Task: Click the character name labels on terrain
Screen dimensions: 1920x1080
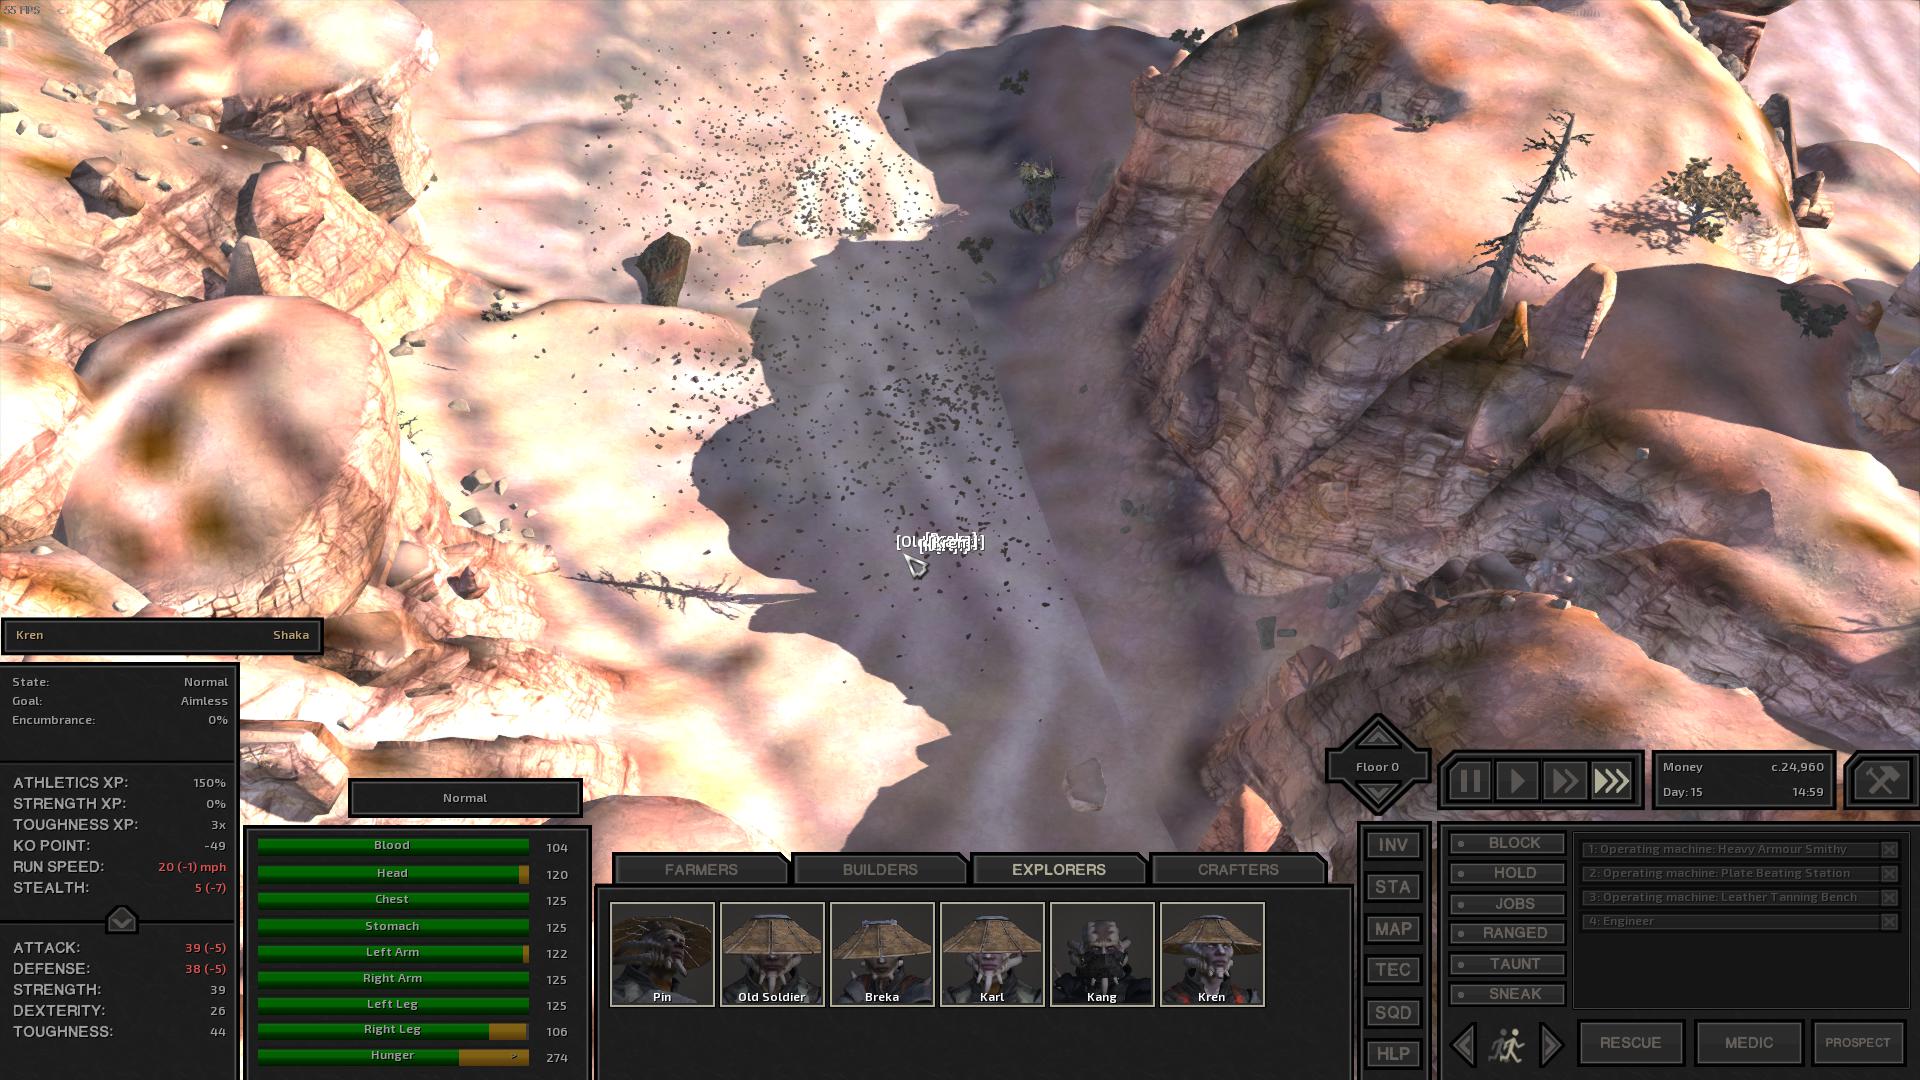Action: pos(940,542)
